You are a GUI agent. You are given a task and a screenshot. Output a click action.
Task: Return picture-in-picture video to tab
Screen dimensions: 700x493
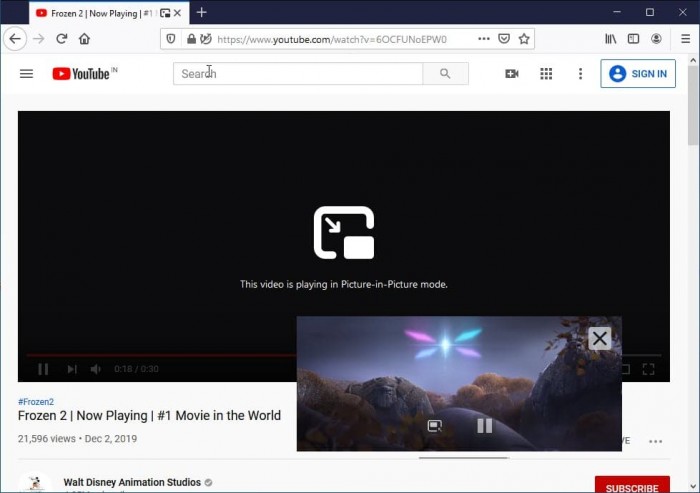pos(434,426)
